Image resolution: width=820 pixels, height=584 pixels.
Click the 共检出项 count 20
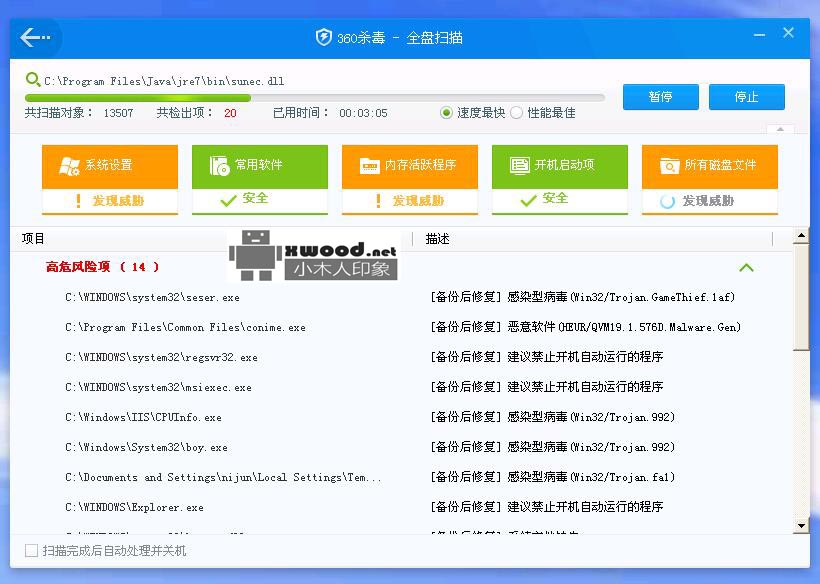coord(230,113)
